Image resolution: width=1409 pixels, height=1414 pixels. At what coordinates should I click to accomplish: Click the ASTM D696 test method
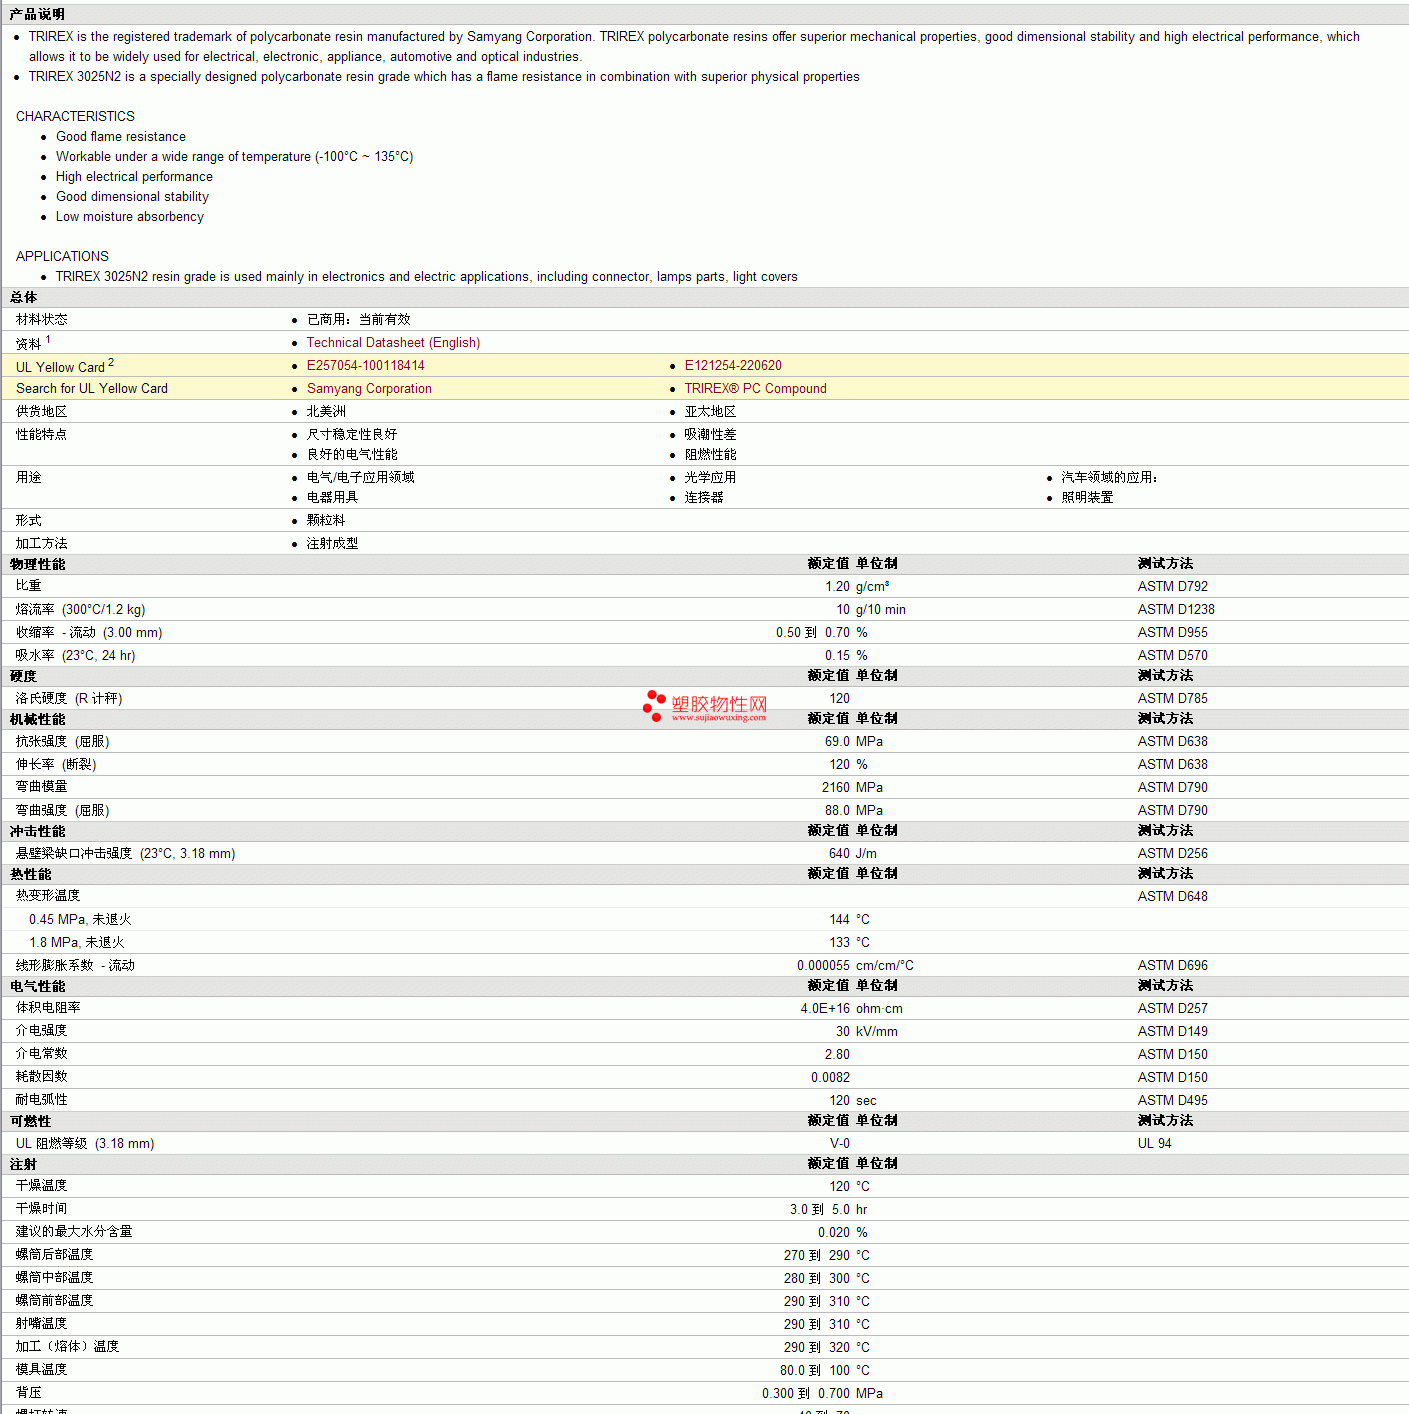[1172, 965]
